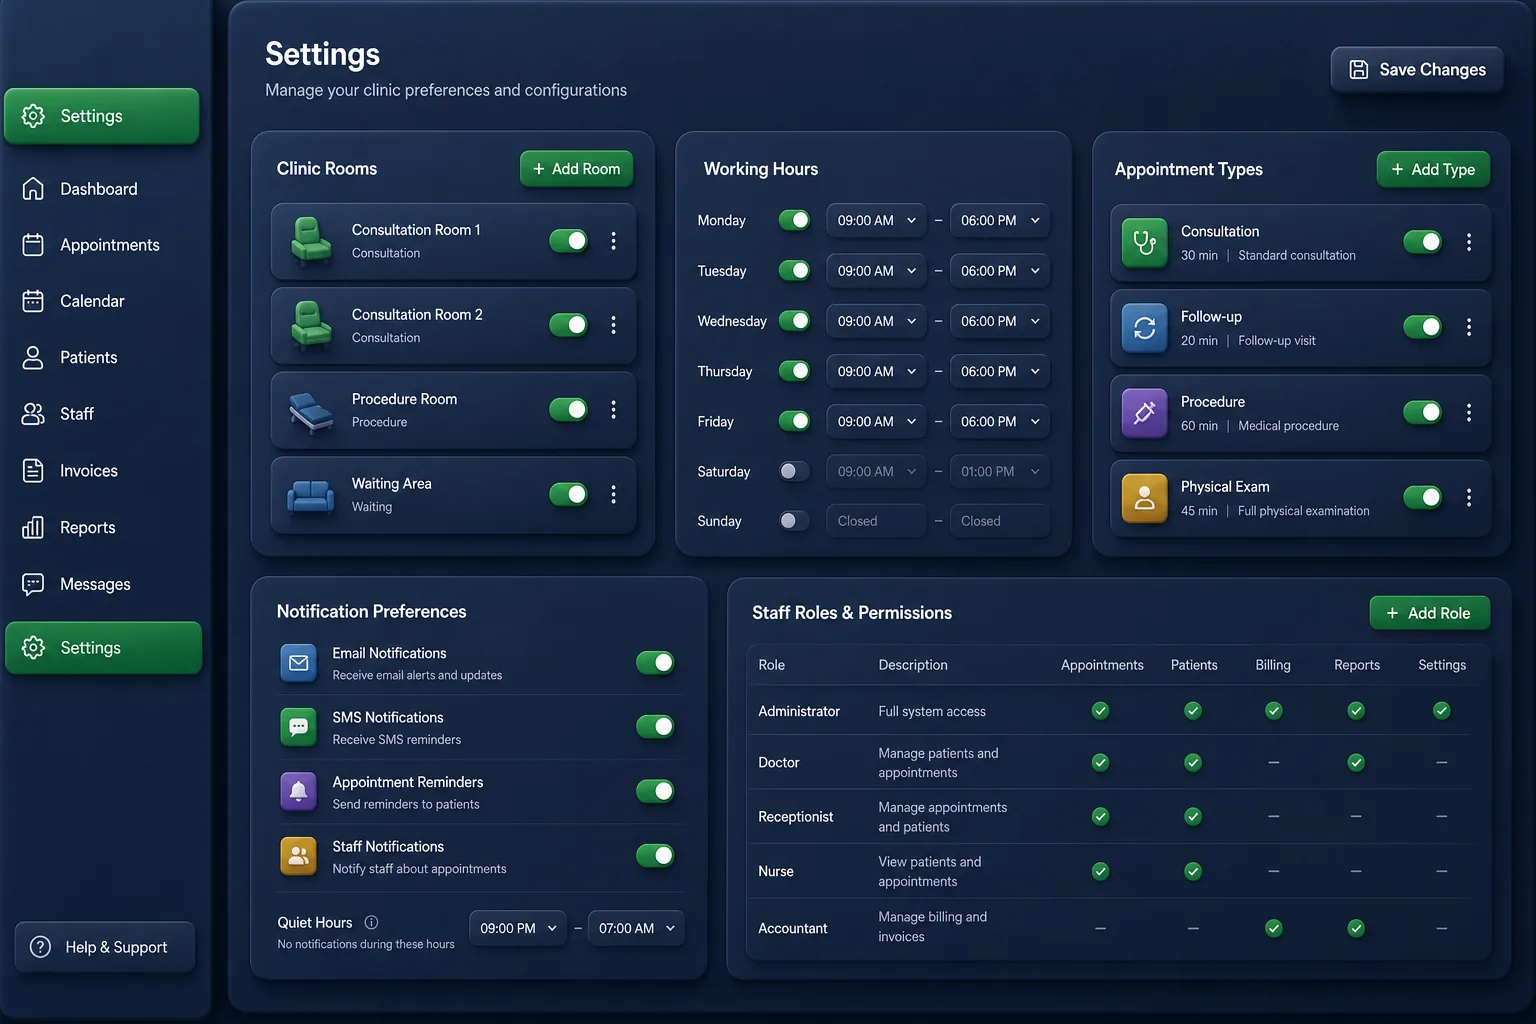This screenshot has width=1536, height=1024.
Task: Click the Quiet Hours info icon
Action: [x=371, y=922]
